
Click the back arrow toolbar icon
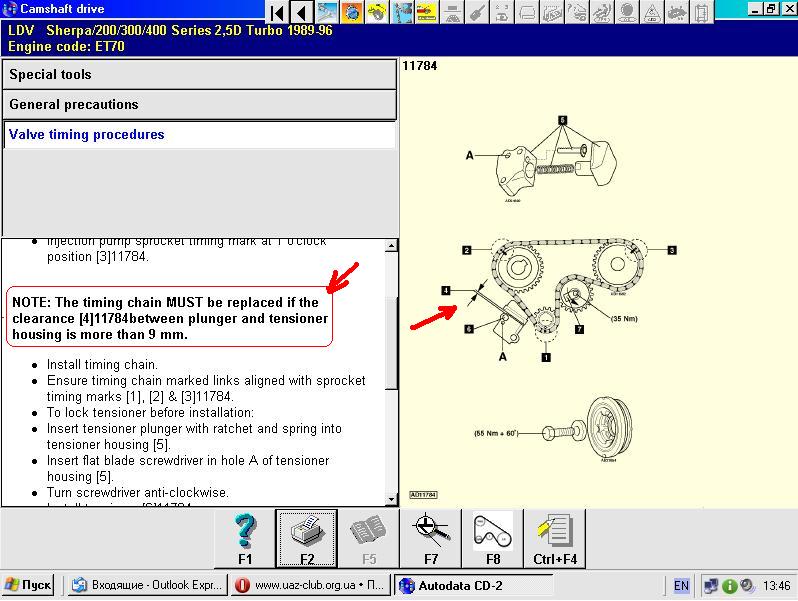[x=302, y=12]
